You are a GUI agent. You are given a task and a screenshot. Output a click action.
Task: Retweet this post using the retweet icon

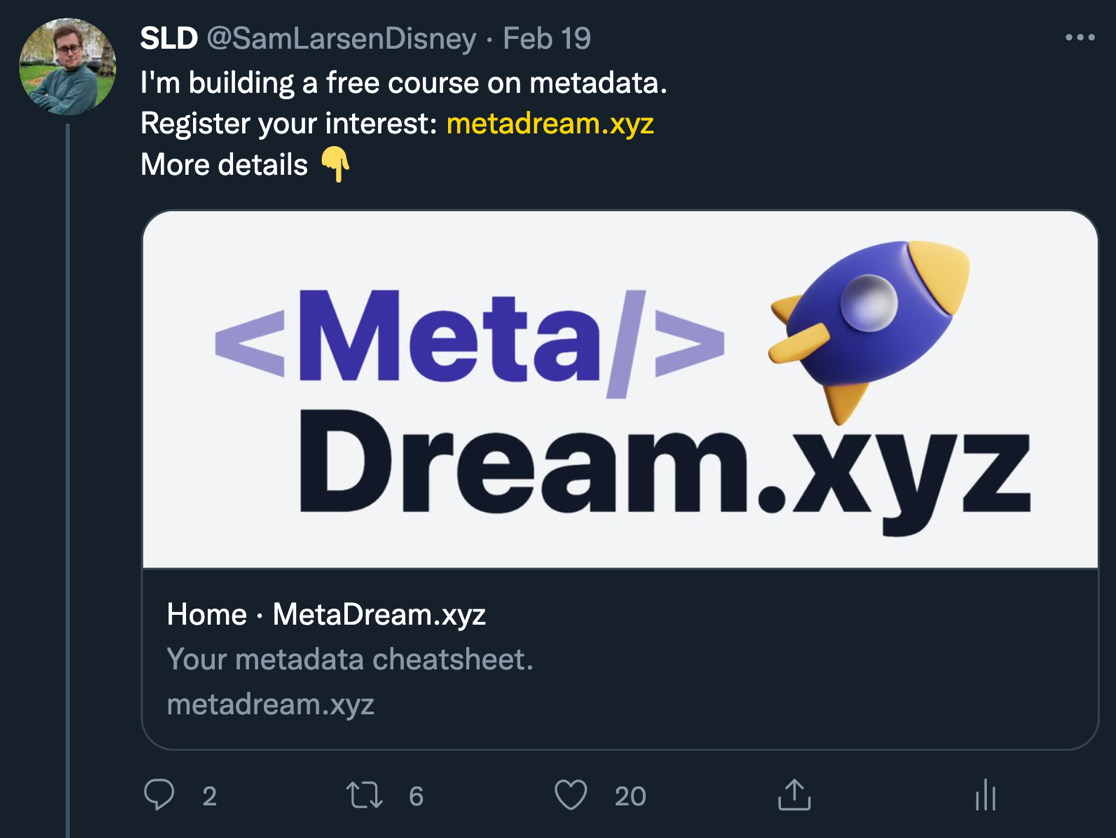pyautogui.click(x=363, y=795)
